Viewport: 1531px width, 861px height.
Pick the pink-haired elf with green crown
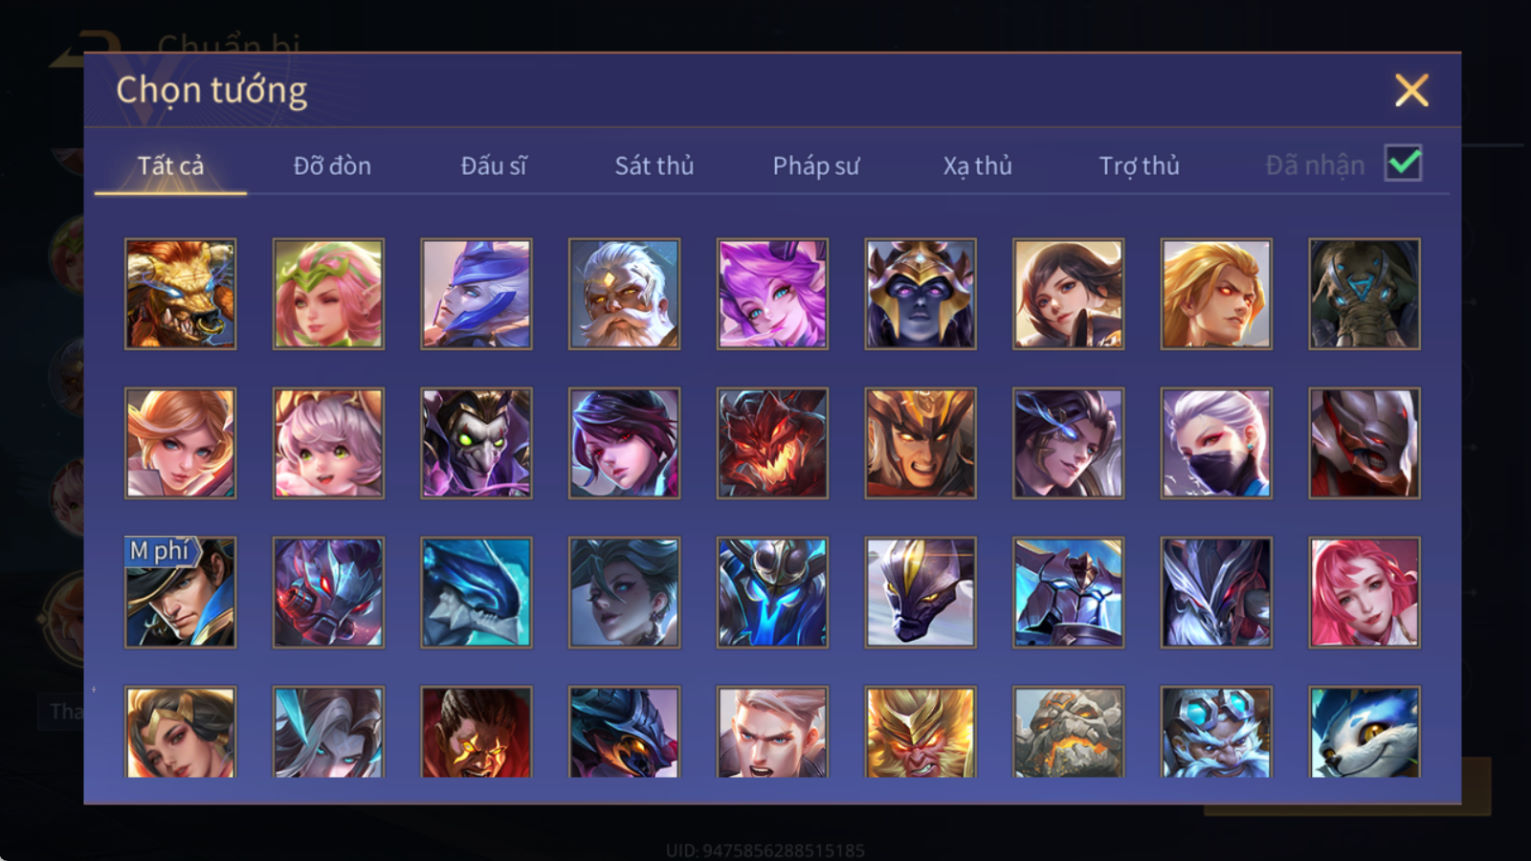[x=328, y=294]
